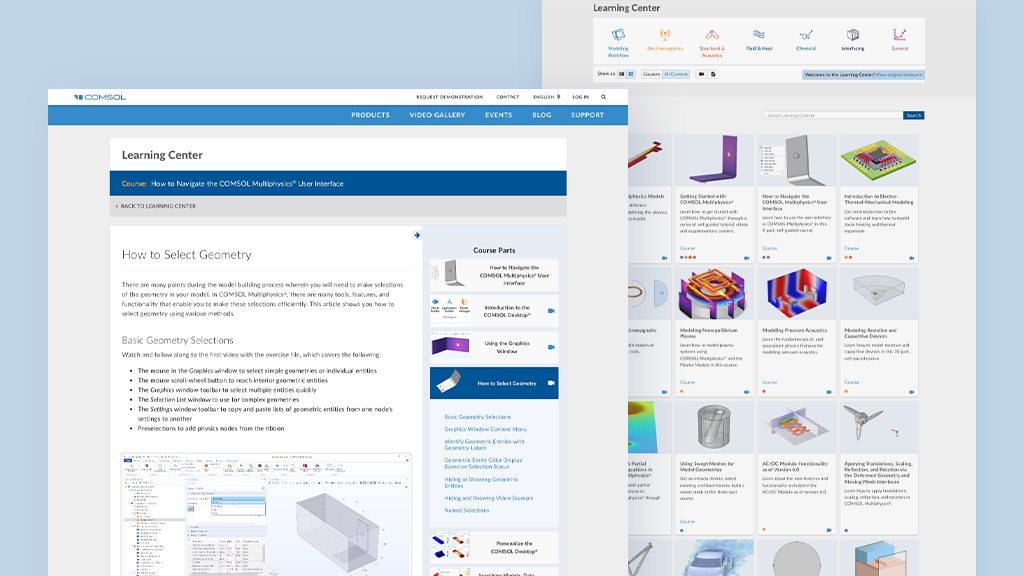This screenshot has height=576, width=1024.
Task: Switch to list view in Show as
Action: pyautogui.click(x=621, y=74)
